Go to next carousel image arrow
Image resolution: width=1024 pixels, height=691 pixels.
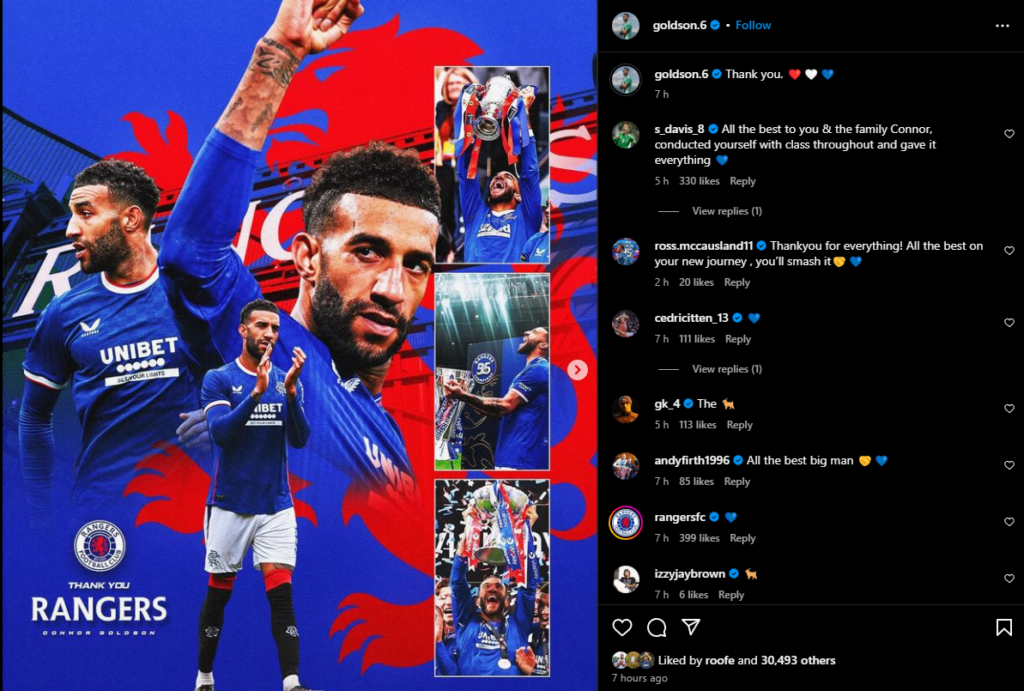[577, 370]
